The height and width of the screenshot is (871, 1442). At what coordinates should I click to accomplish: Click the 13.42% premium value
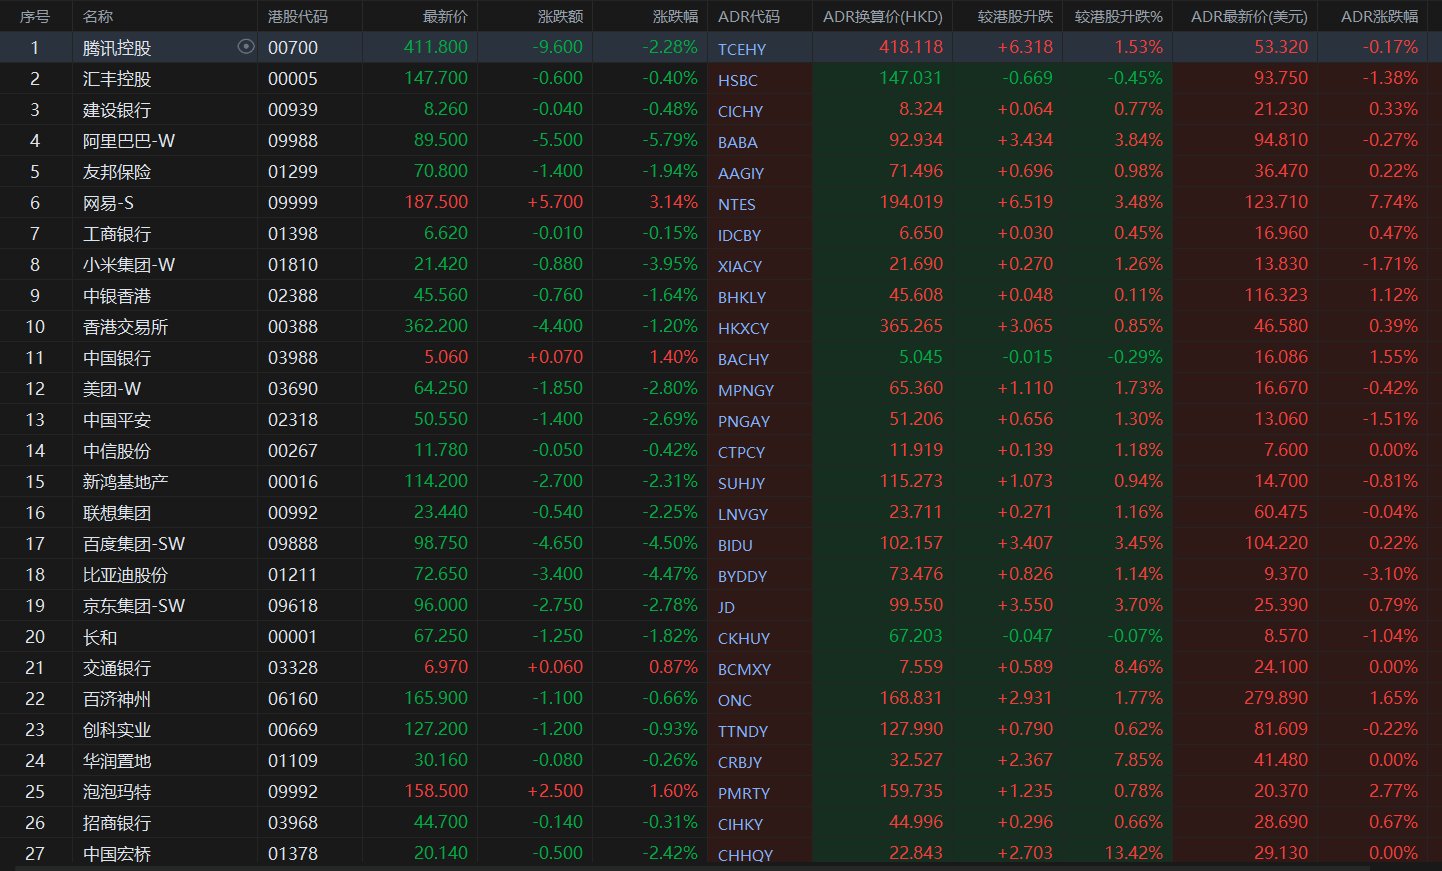(1134, 853)
